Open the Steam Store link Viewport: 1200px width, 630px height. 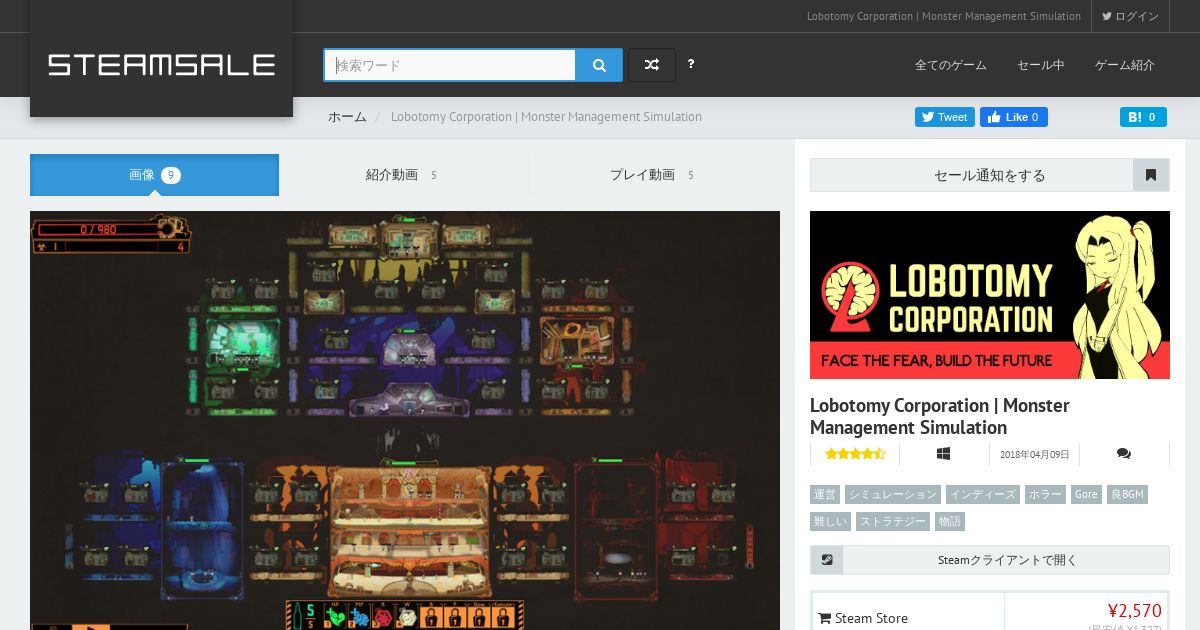coord(863,618)
